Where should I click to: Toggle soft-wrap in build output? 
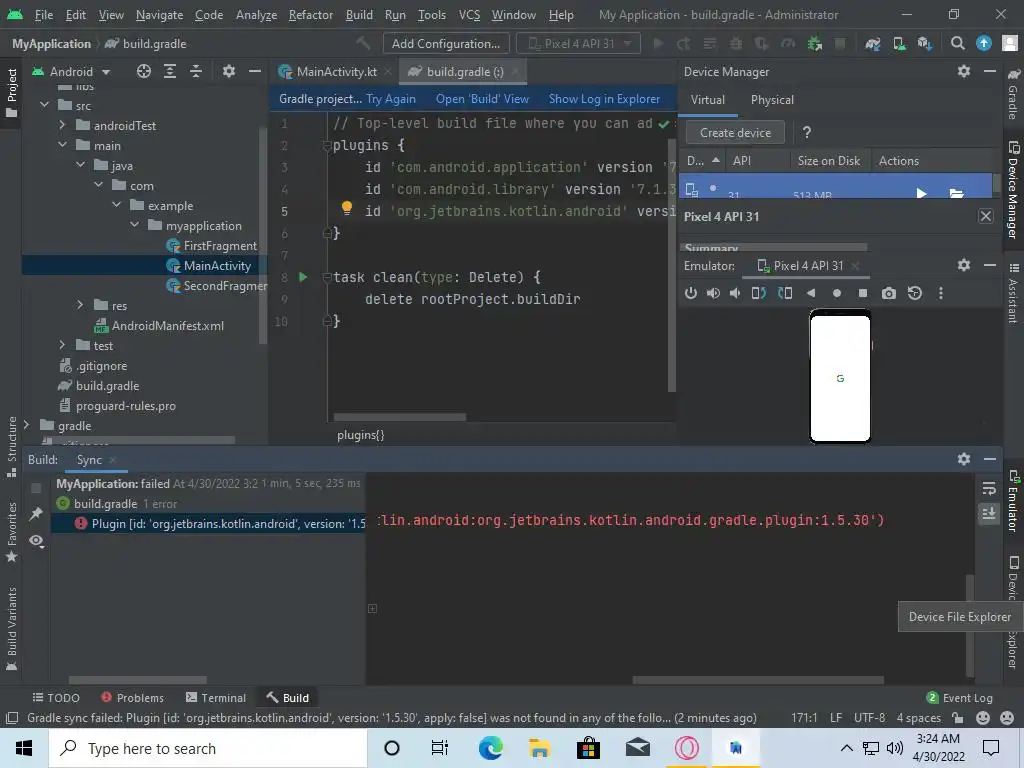[x=989, y=488]
